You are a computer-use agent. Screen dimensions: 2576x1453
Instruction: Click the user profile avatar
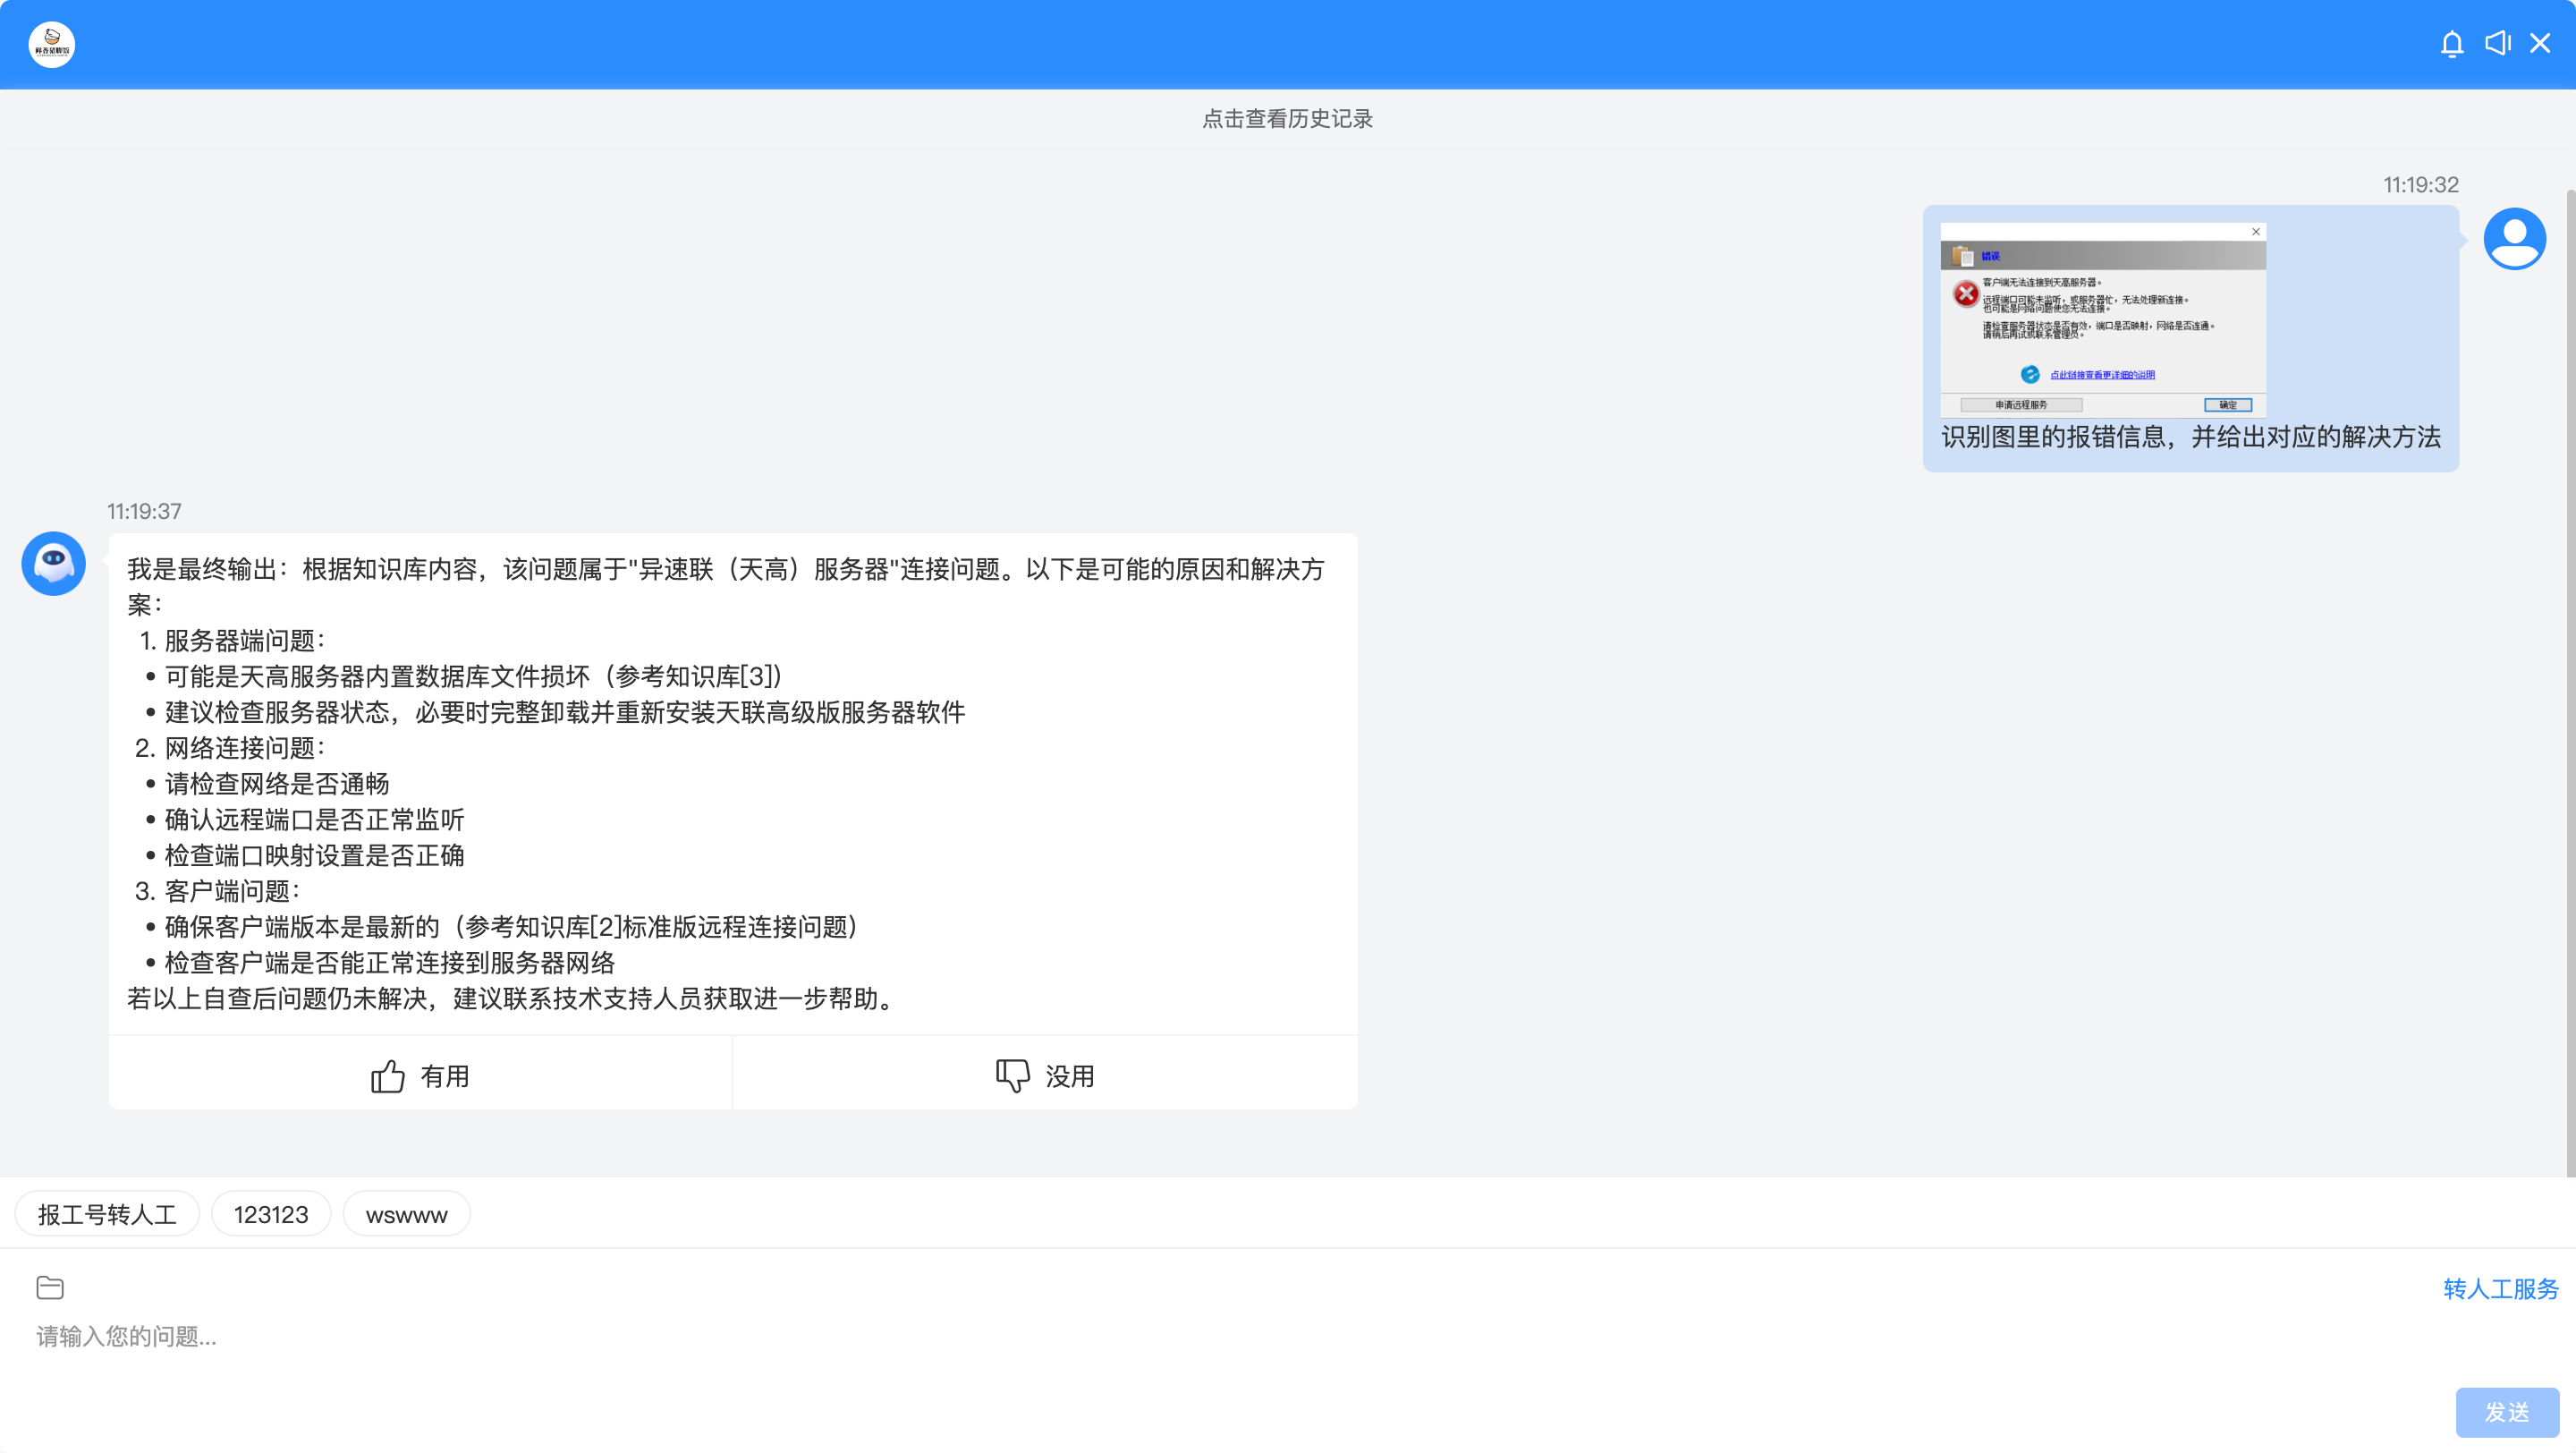coord(2514,239)
